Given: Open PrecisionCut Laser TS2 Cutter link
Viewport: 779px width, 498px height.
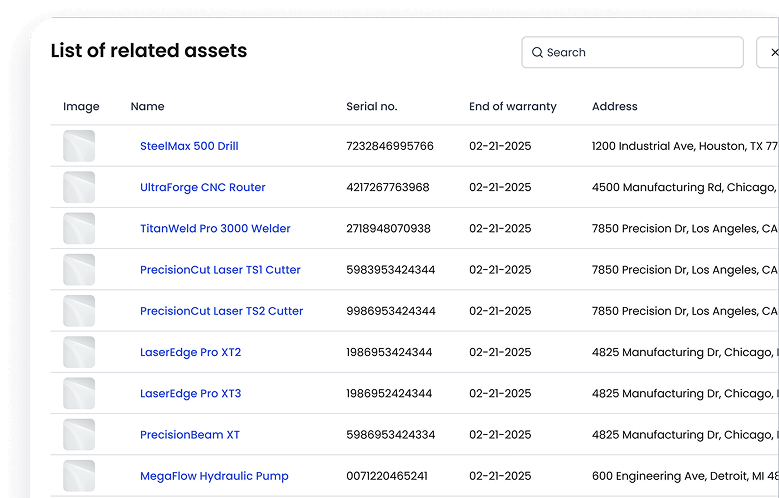Looking at the screenshot, I should tap(221, 311).
